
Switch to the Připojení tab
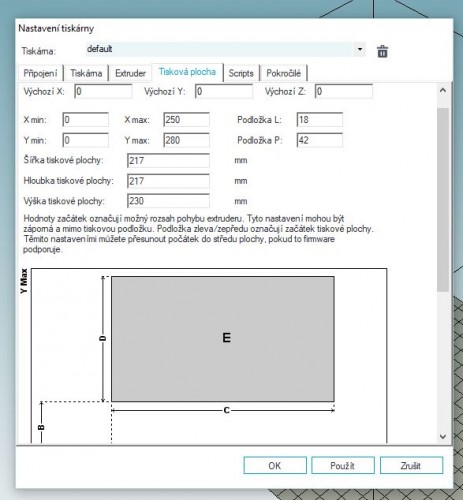click(40, 73)
